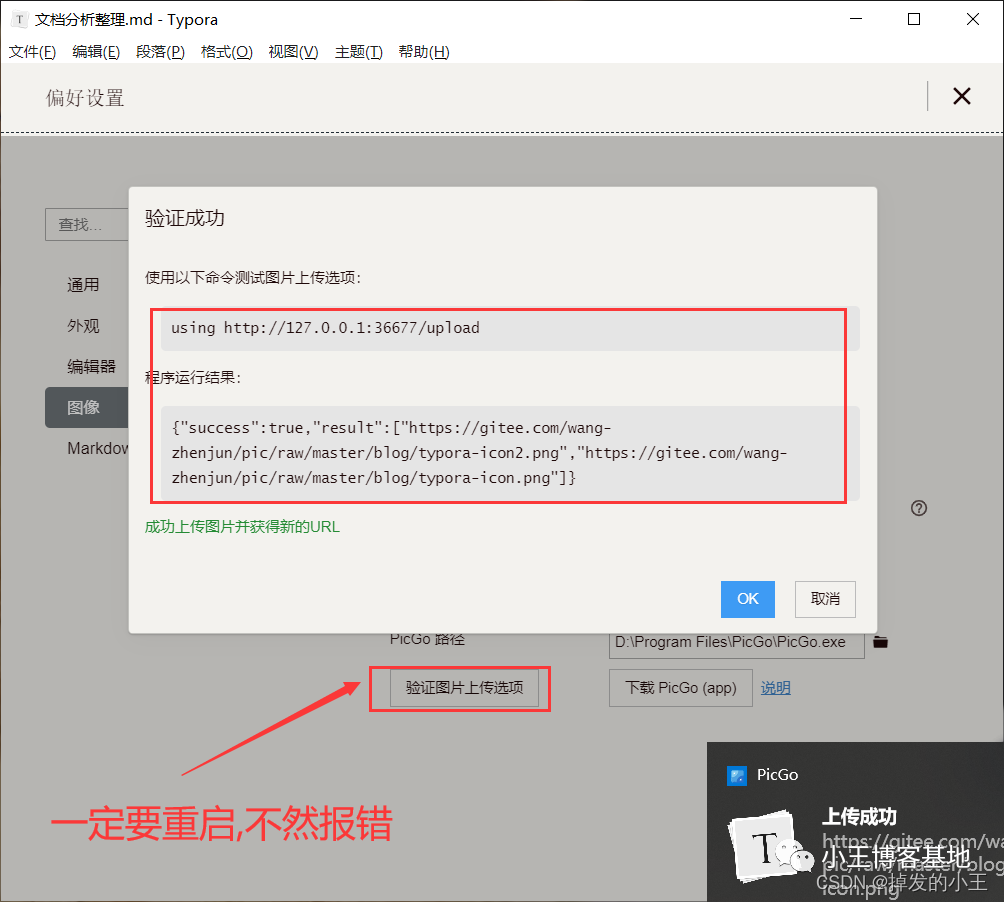Click the 取消 cancel button

tap(825, 599)
